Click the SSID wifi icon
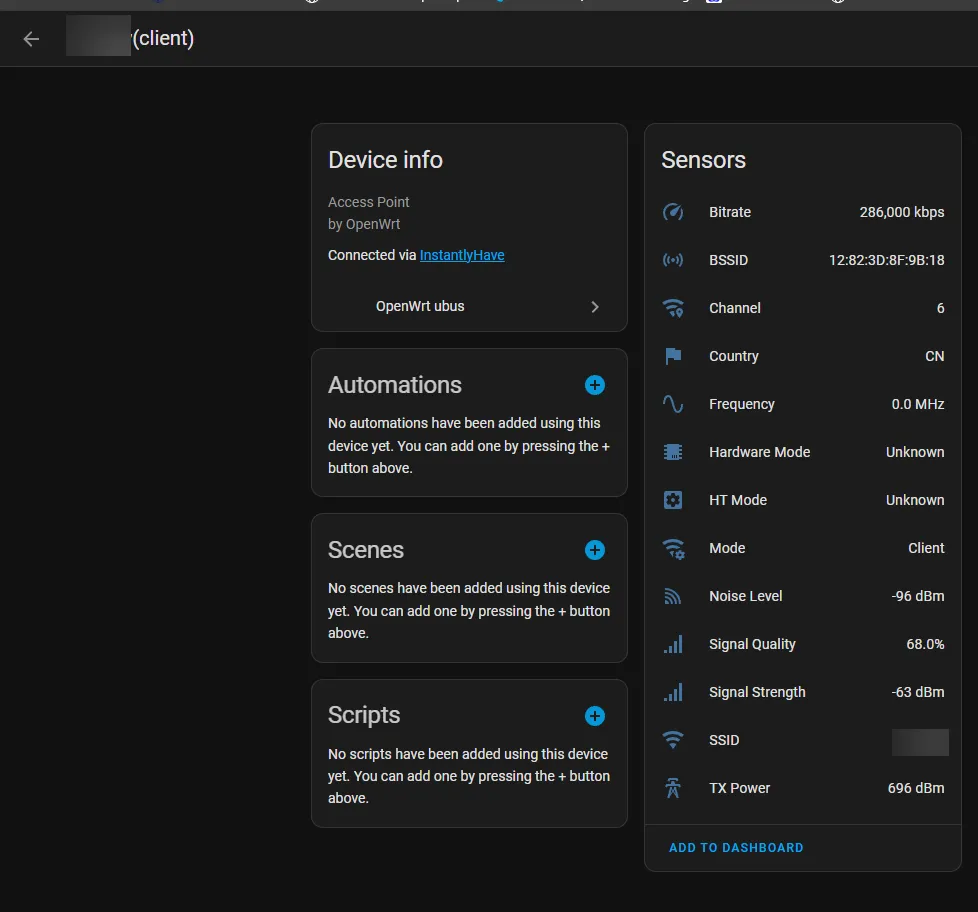 click(x=672, y=740)
